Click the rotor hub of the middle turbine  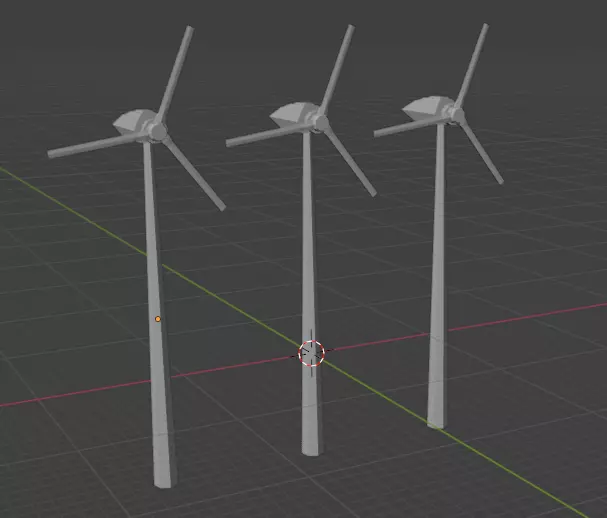(321, 123)
